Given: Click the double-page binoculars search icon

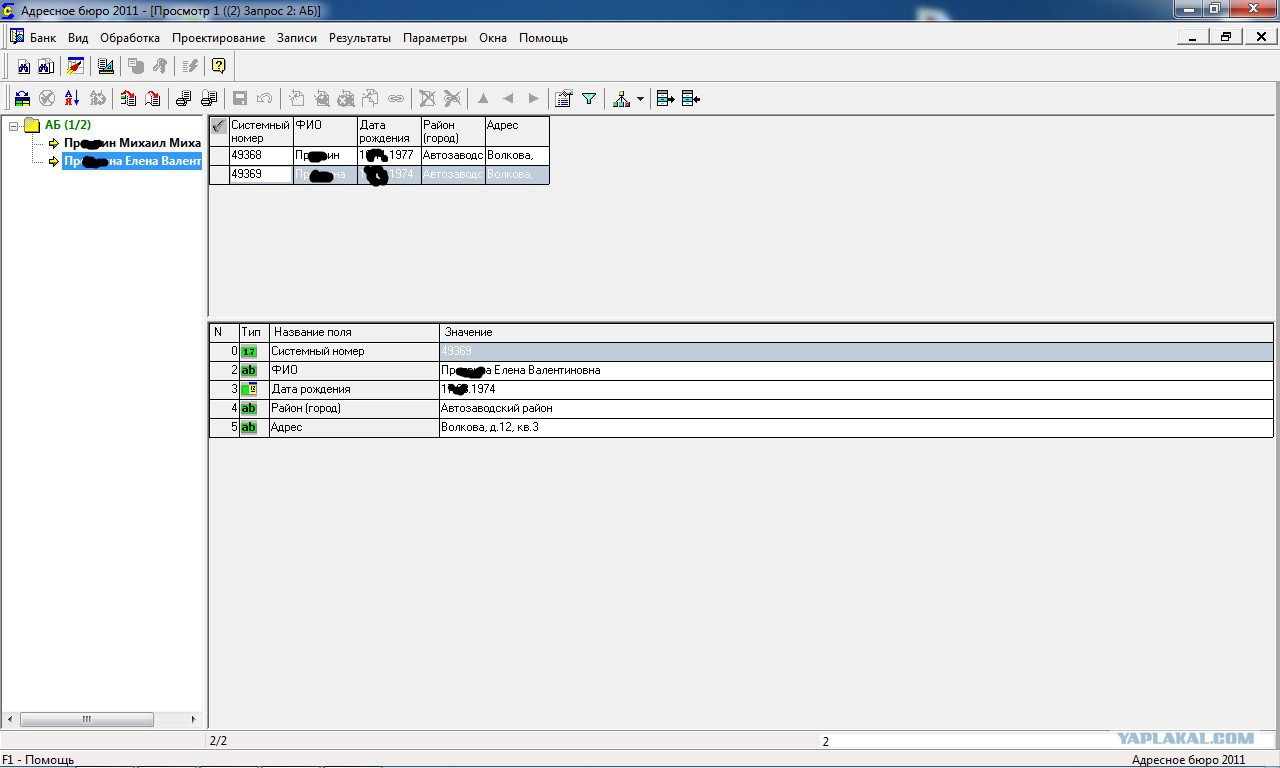Looking at the screenshot, I should [x=46, y=67].
